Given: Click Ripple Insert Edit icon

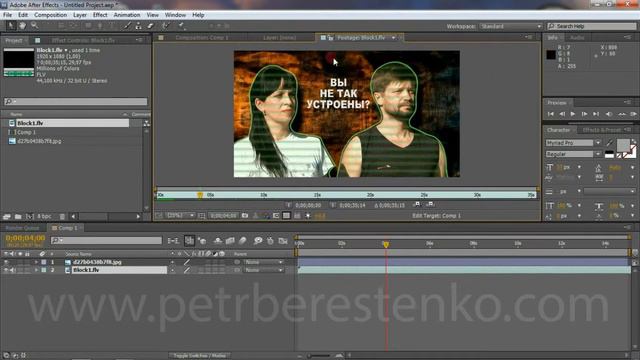Looking at the screenshot, I should pos(417,204).
